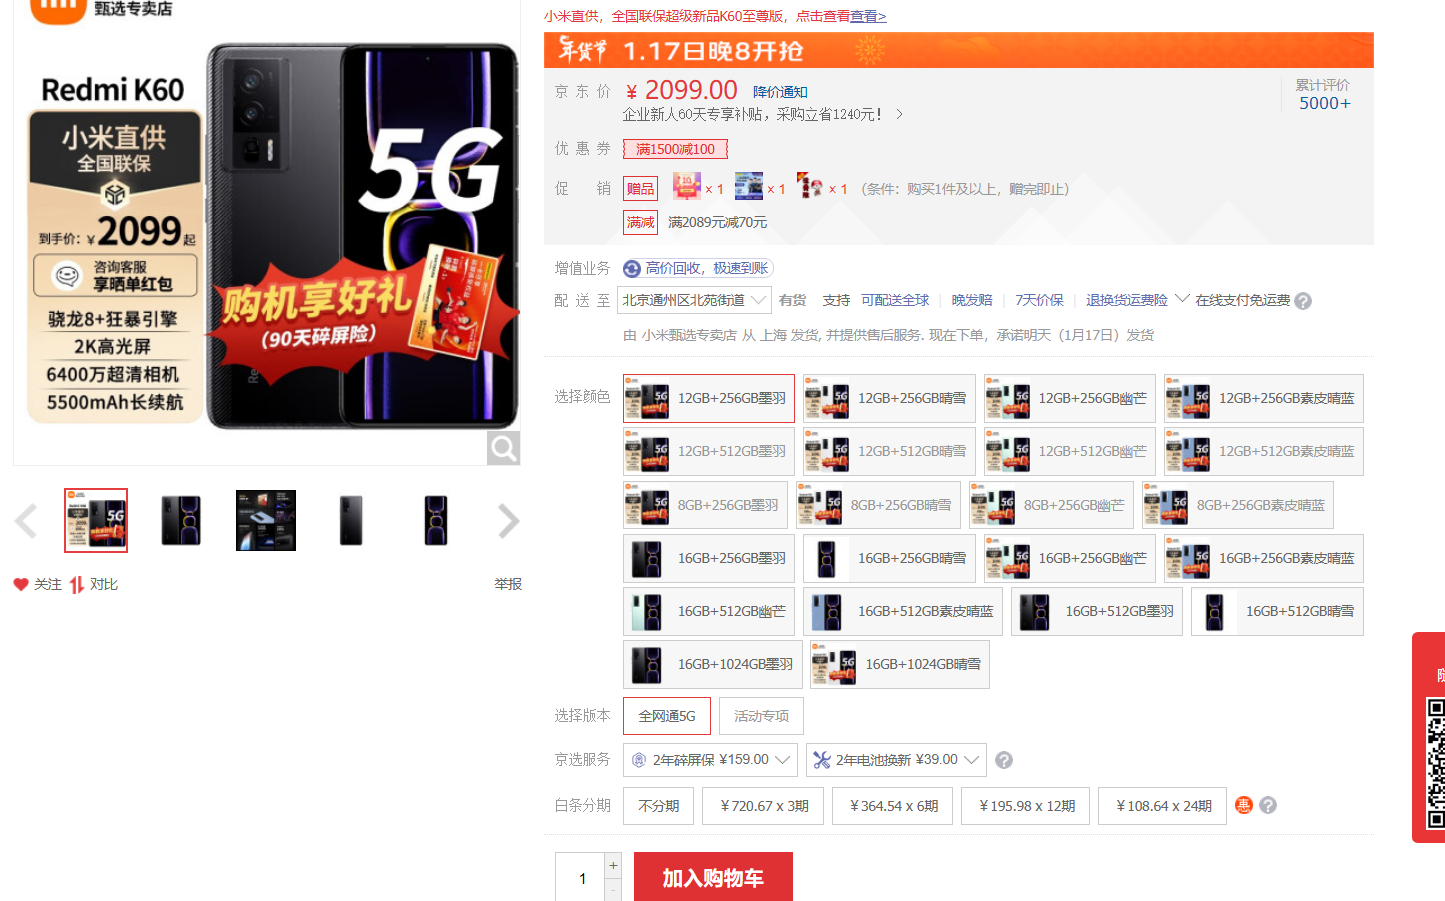Click 查看> link in top promo text

(868, 16)
